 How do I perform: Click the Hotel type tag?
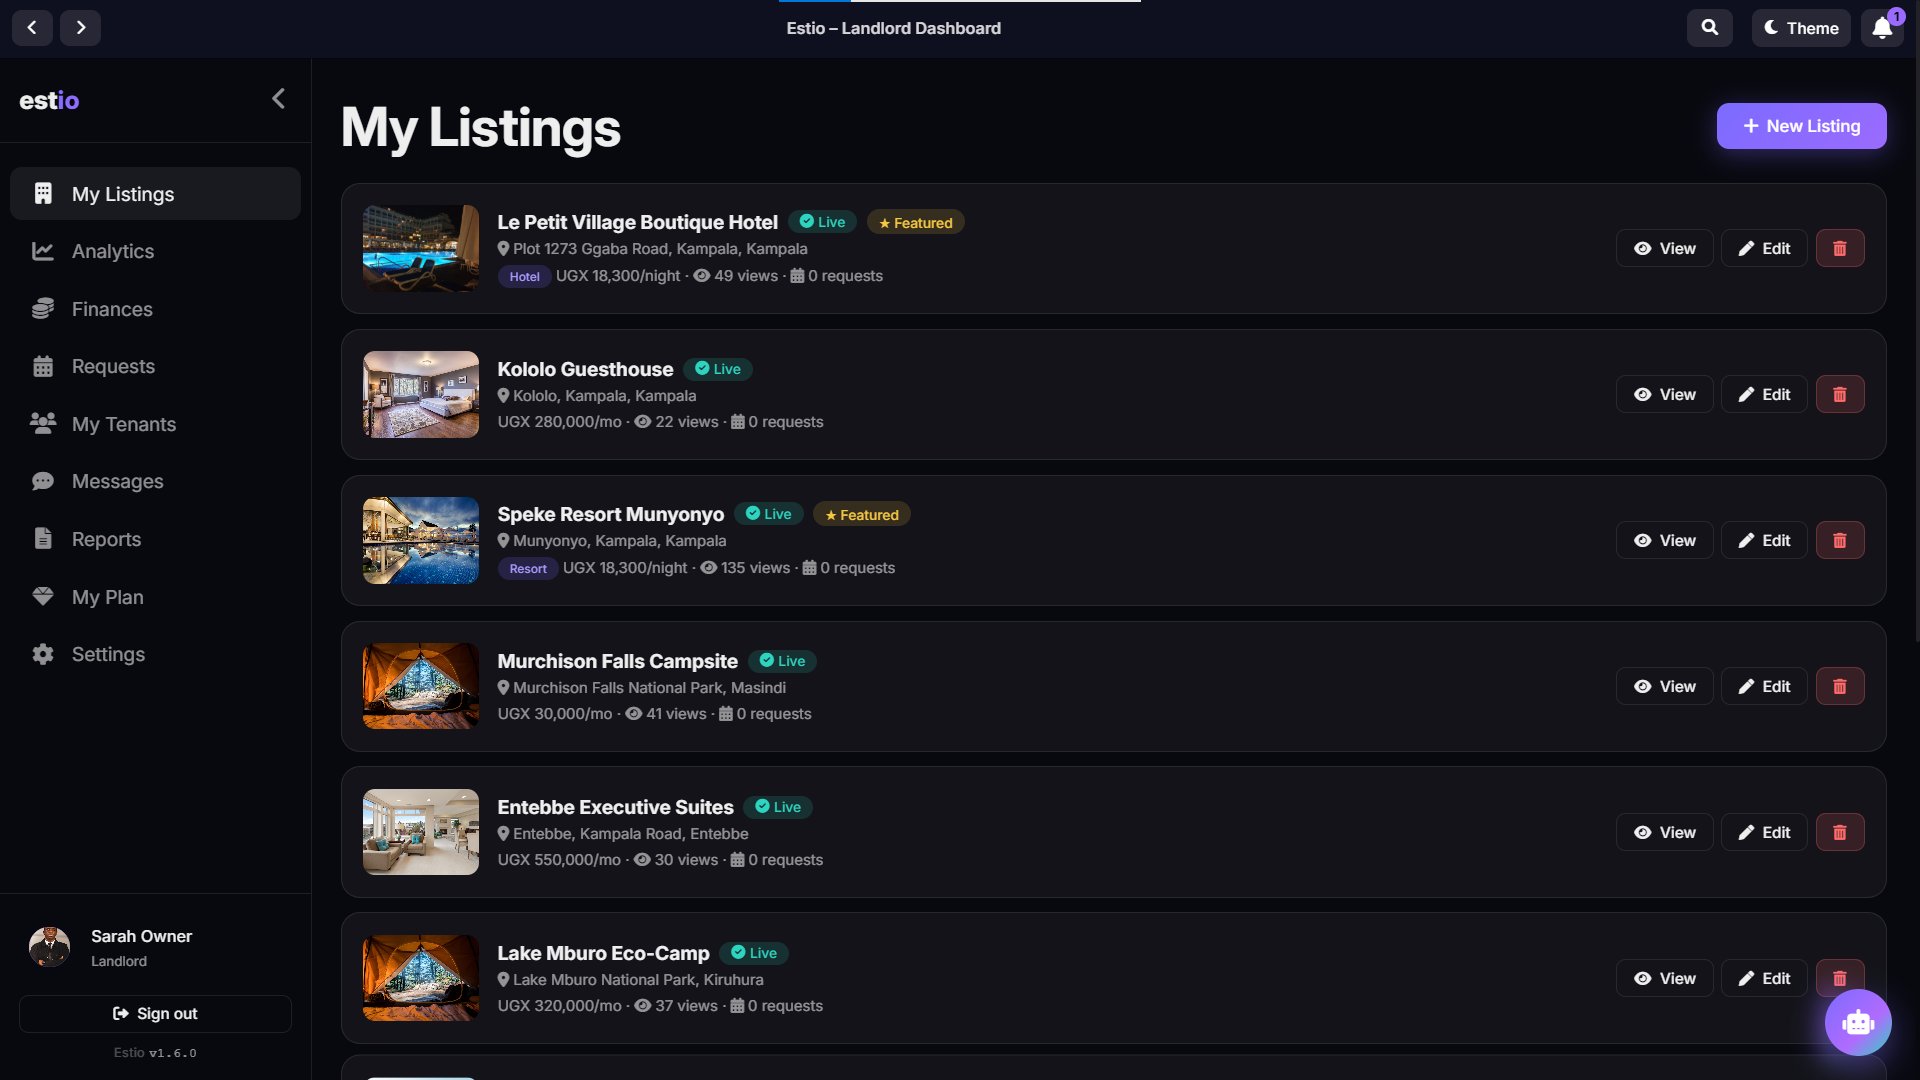[524, 277]
